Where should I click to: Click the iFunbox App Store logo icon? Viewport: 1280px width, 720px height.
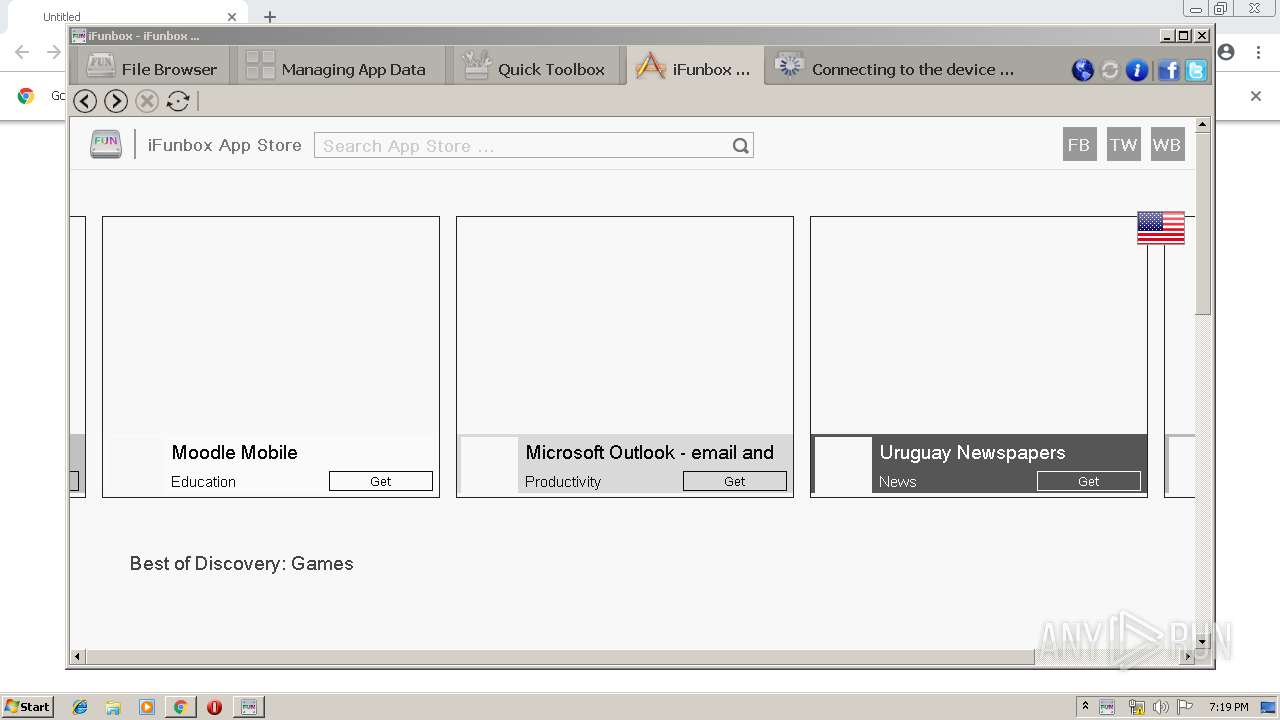point(106,144)
